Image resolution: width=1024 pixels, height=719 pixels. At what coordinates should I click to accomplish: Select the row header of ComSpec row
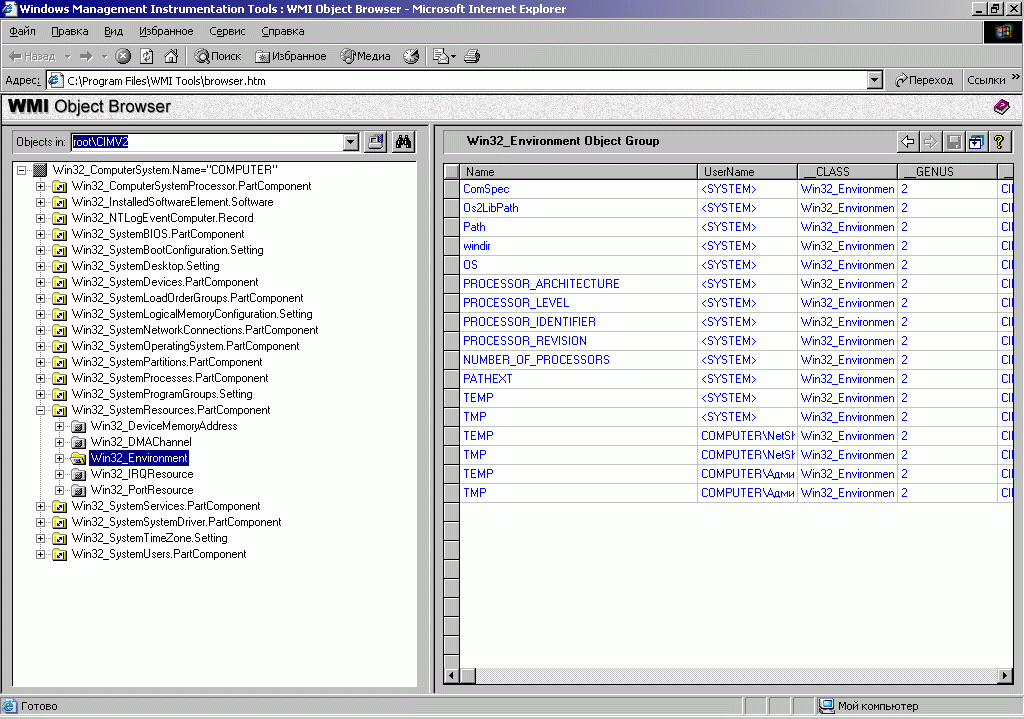tap(451, 189)
